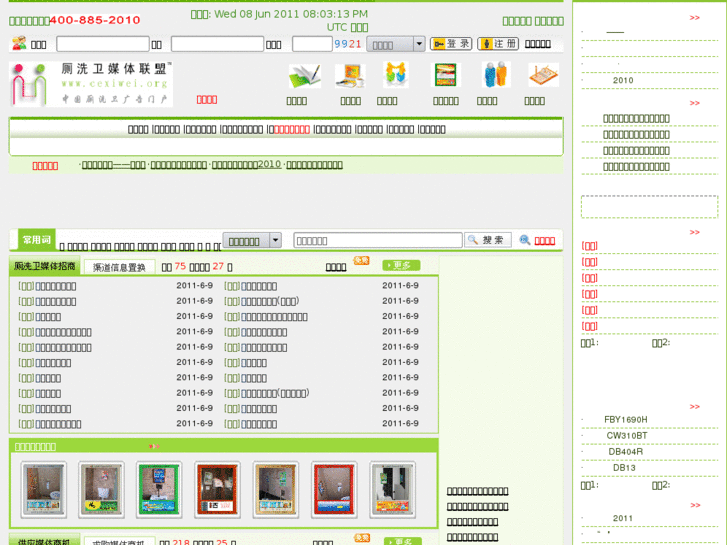Click the advanced search magnifier icon

pos(525,240)
